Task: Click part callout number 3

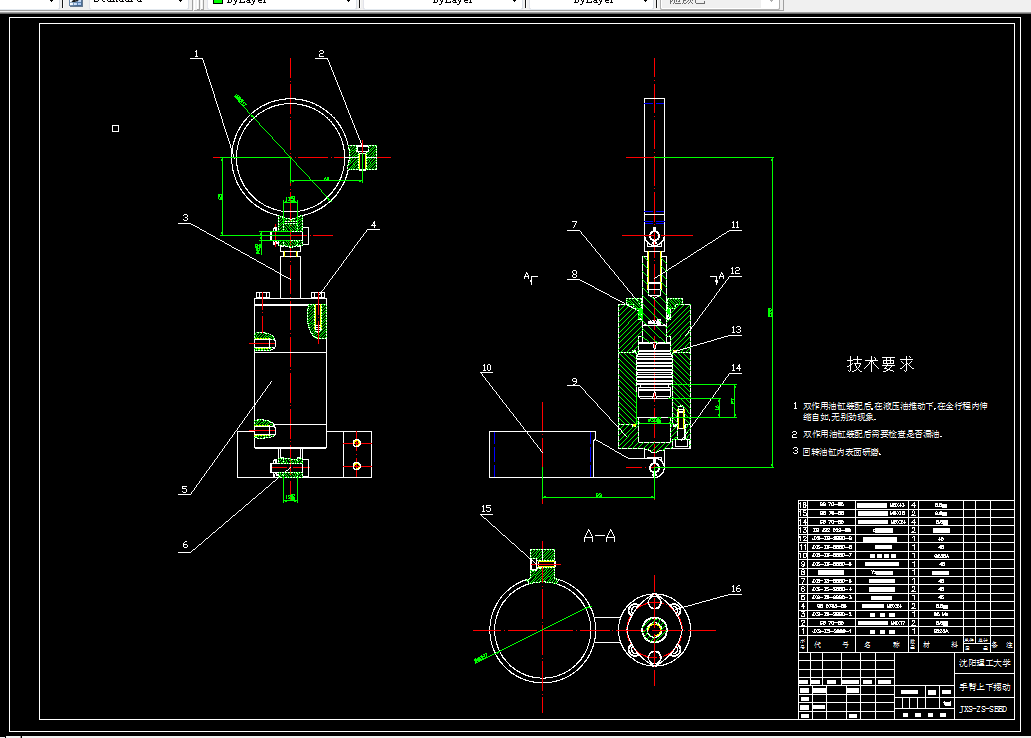Action: [185, 218]
